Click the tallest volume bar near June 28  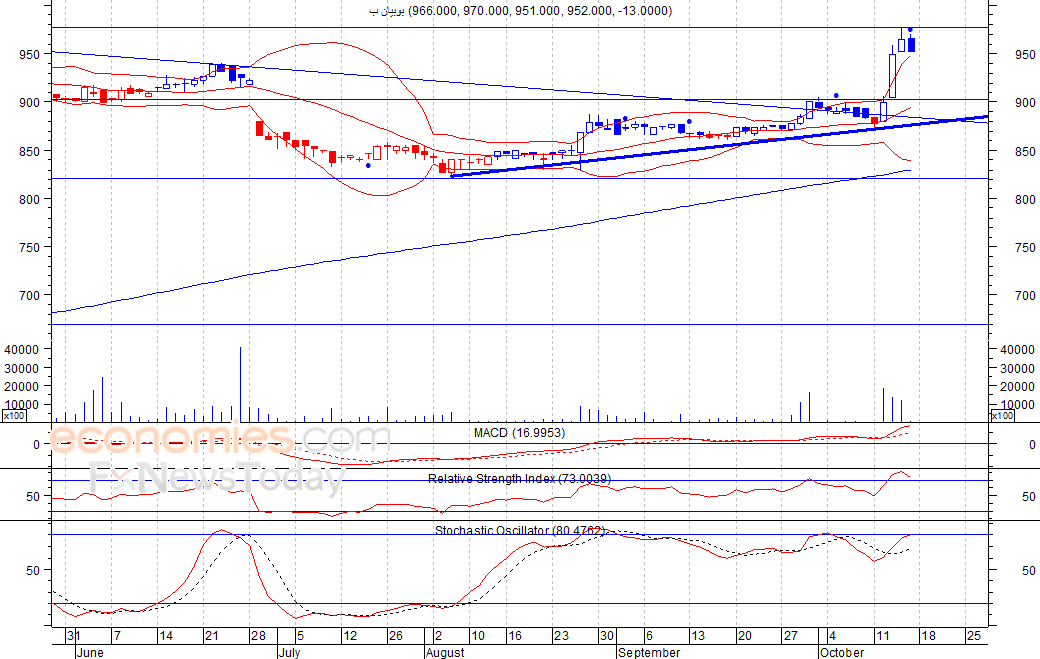(240, 385)
